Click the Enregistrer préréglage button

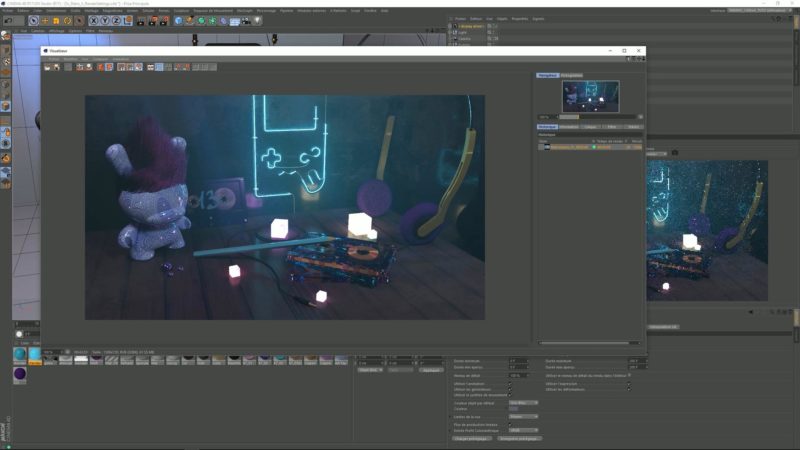click(x=518, y=438)
